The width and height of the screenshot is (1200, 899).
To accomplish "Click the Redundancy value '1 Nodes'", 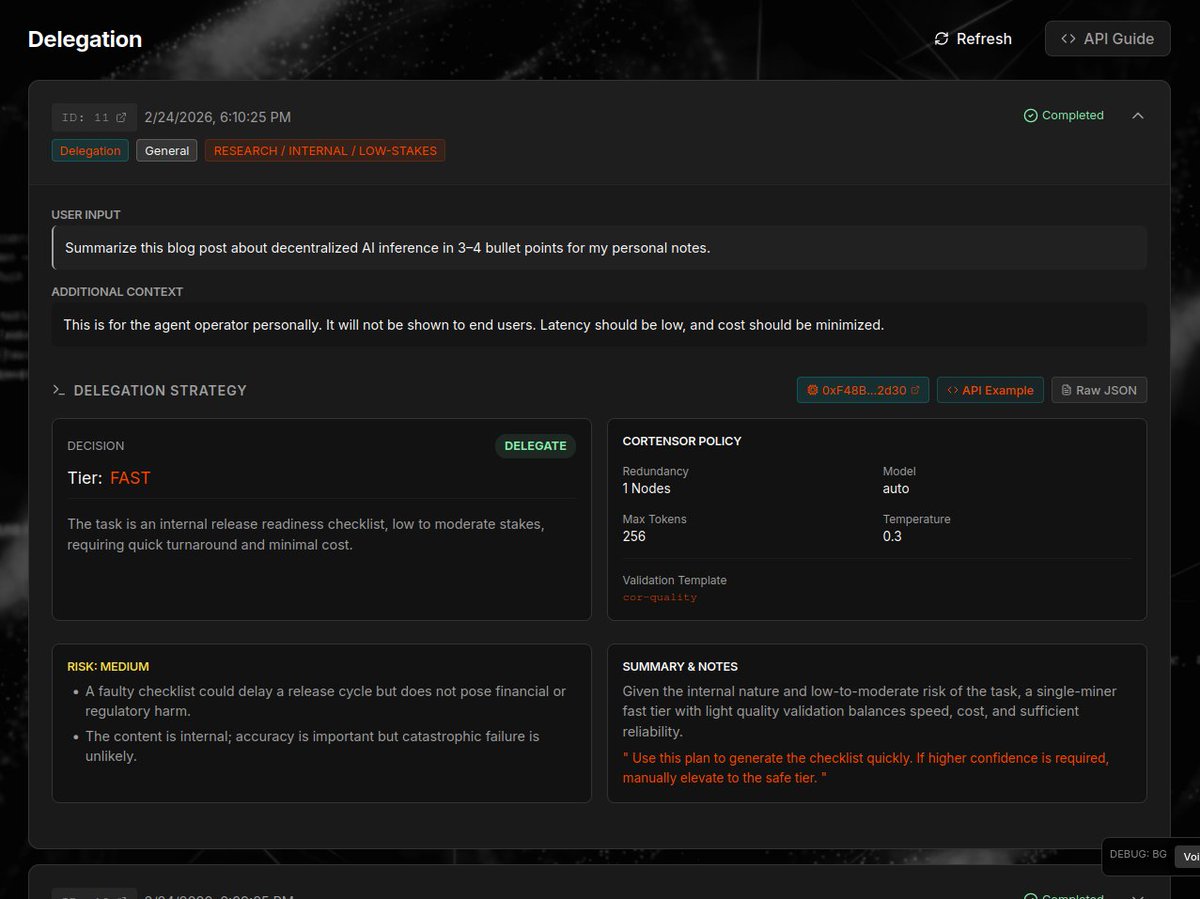I will click(x=646, y=489).
